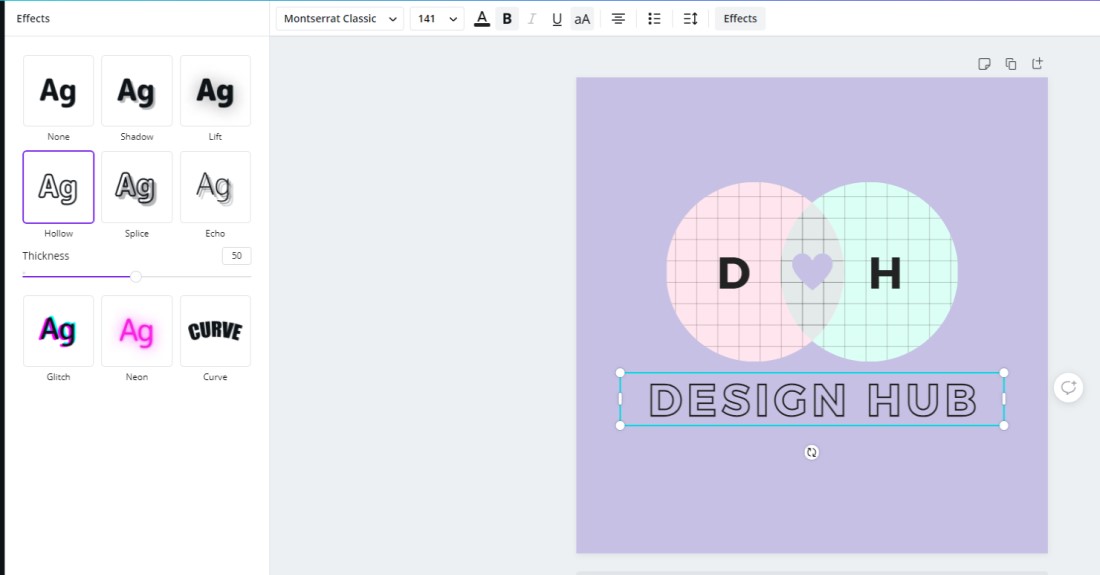Select the Hollow text effect

click(58, 187)
